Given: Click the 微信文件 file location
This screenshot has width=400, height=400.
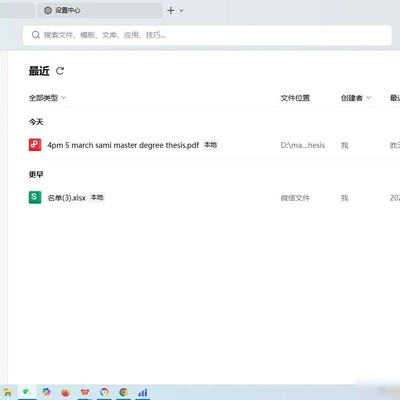Looking at the screenshot, I should point(295,198).
